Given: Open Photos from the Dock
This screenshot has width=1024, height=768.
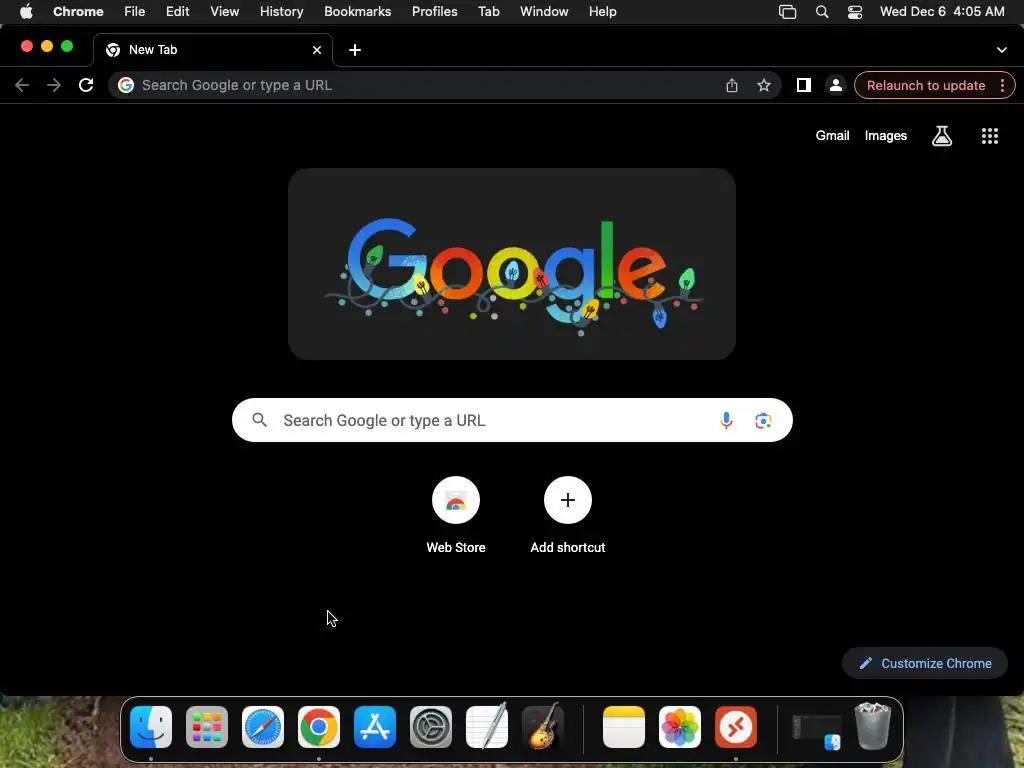Looking at the screenshot, I should pyautogui.click(x=680, y=727).
